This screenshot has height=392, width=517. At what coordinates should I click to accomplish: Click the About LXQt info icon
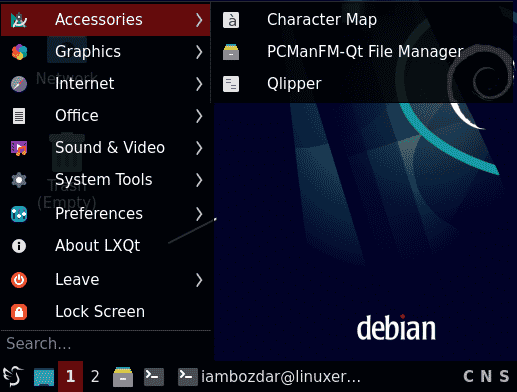tap(19, 246)
